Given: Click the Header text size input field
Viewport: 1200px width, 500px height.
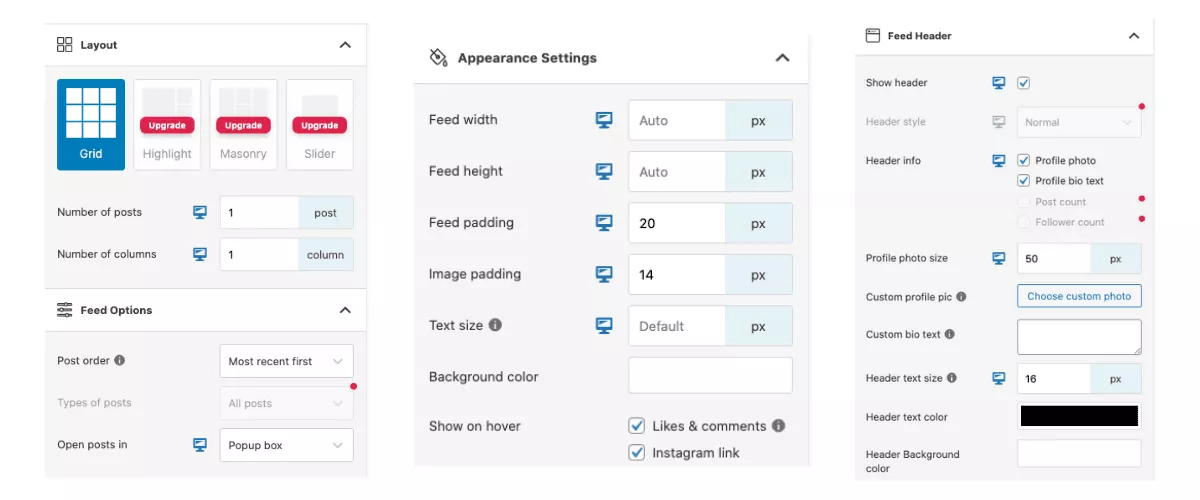Looking at the screenshot, I should pos(1054,378).
